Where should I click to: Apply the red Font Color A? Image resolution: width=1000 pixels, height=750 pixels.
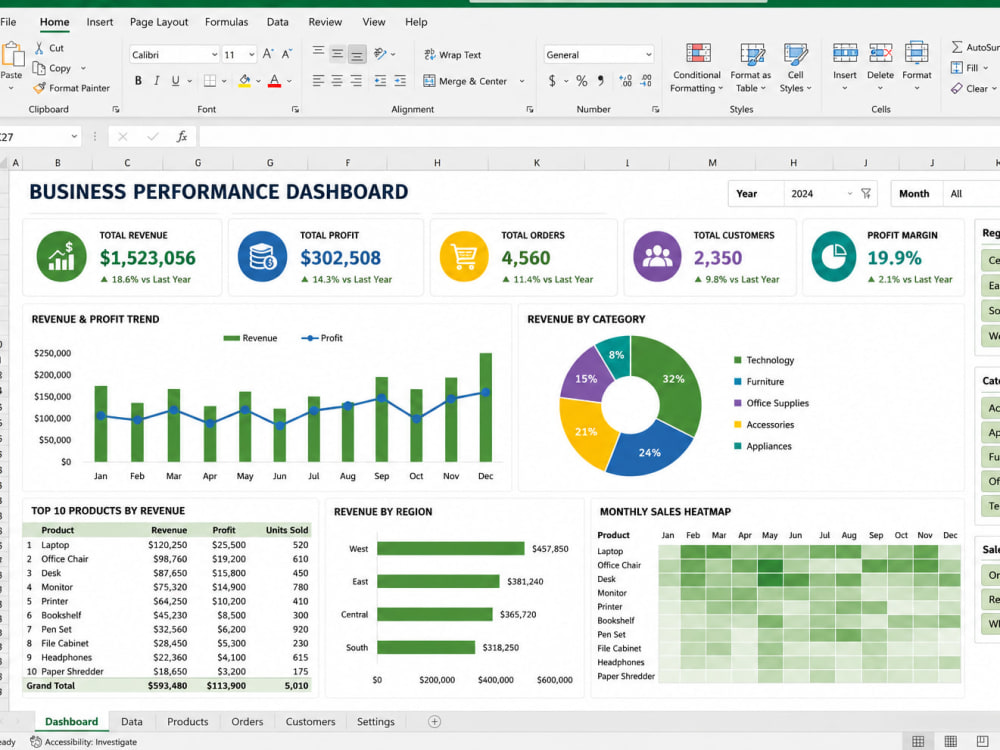click(x=274, y=81)
